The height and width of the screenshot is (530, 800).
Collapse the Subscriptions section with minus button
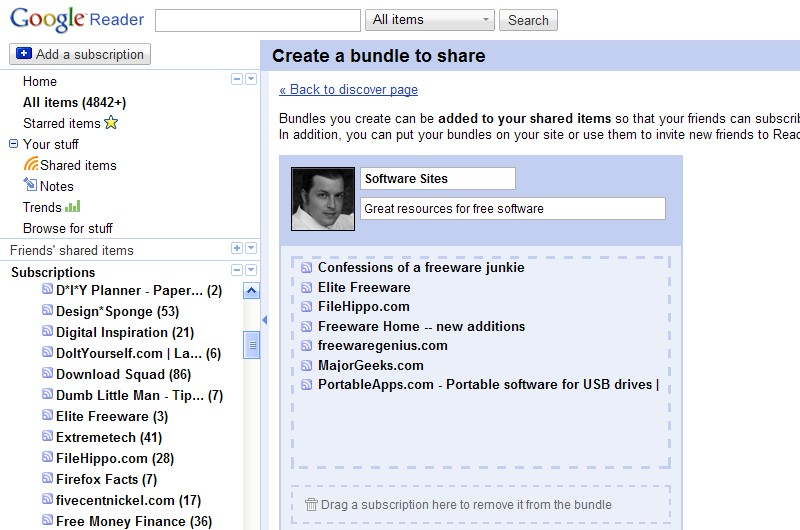[x=237, y=270]
